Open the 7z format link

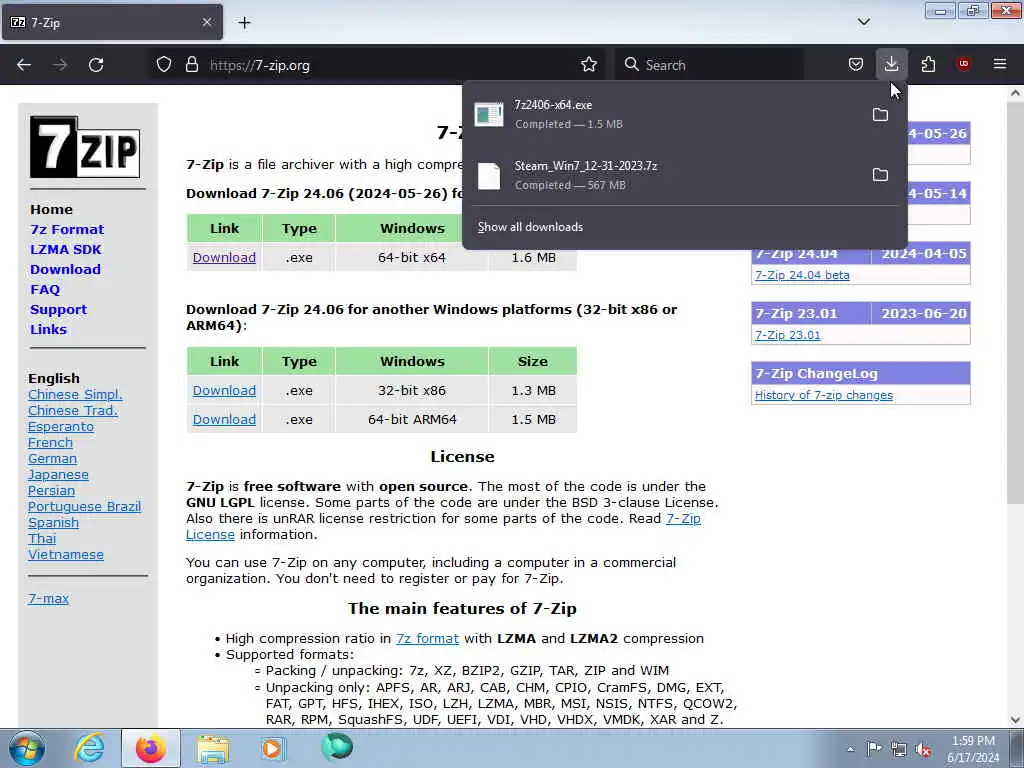tap(427, 639)
